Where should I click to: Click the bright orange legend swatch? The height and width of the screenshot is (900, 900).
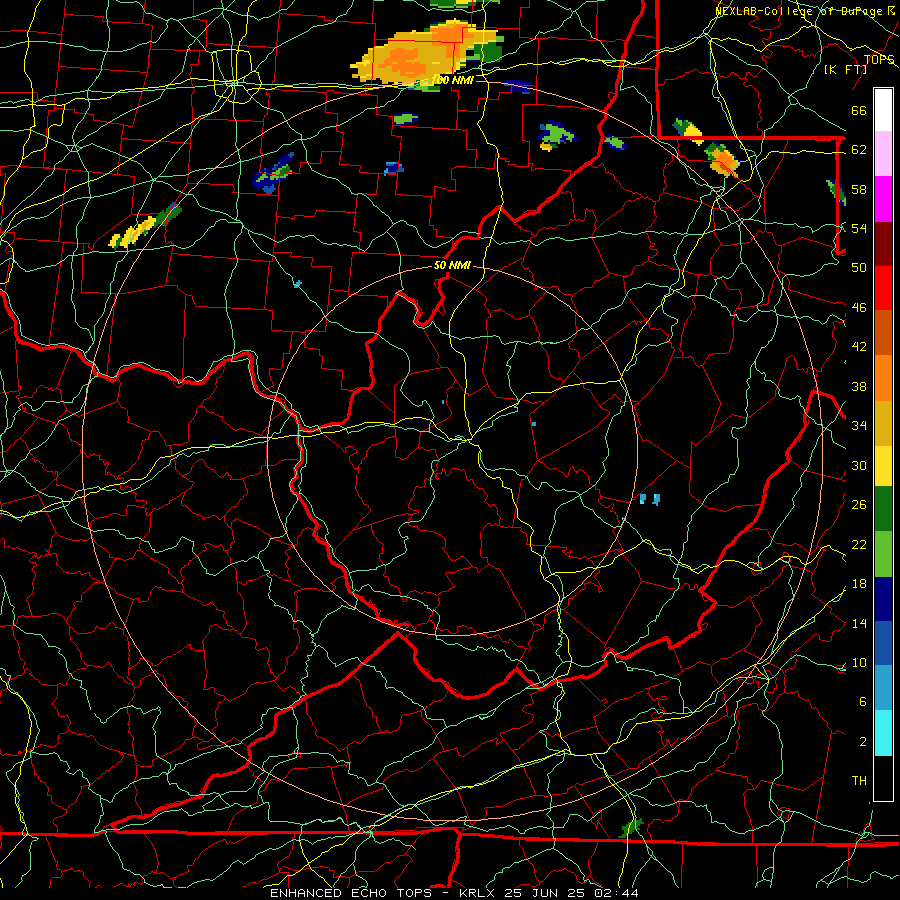(x=883, y=377)
